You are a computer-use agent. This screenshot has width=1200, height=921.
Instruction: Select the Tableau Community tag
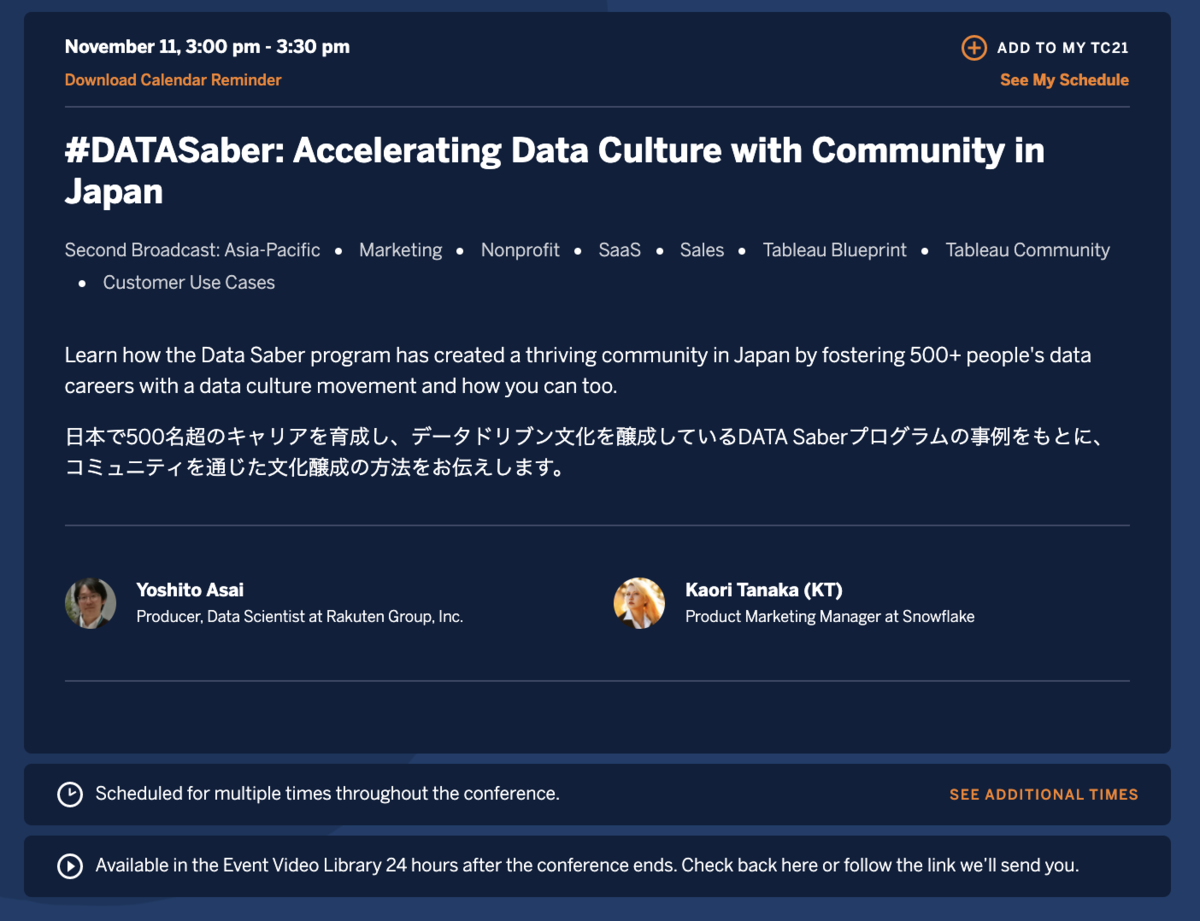(1028, 250)
